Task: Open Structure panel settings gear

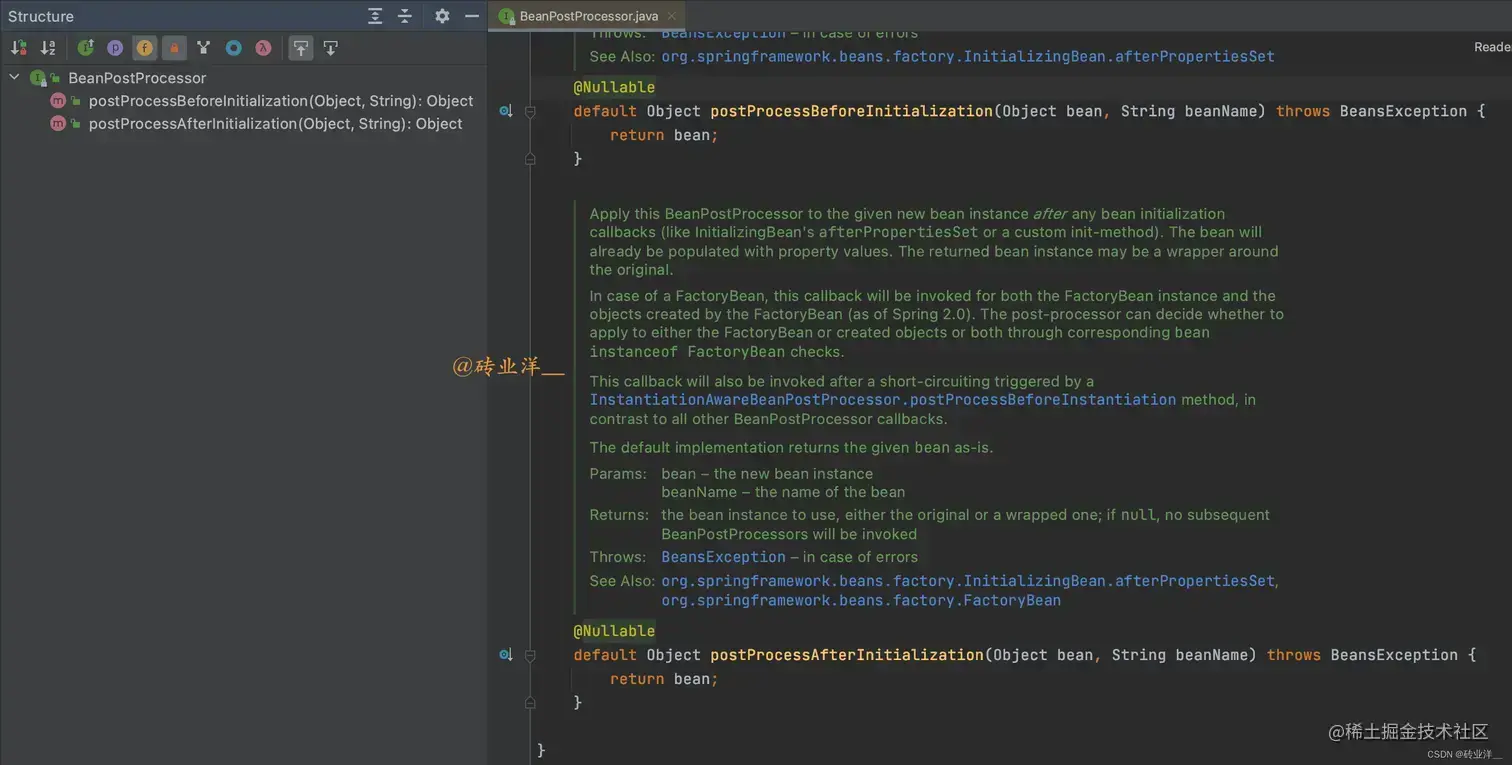Action: coord(442,16)
